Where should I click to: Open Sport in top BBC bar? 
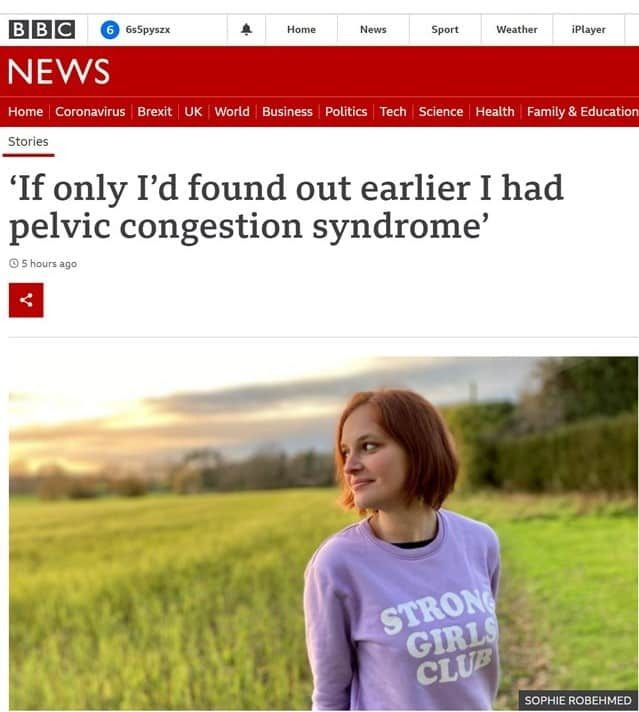(445, 29)
